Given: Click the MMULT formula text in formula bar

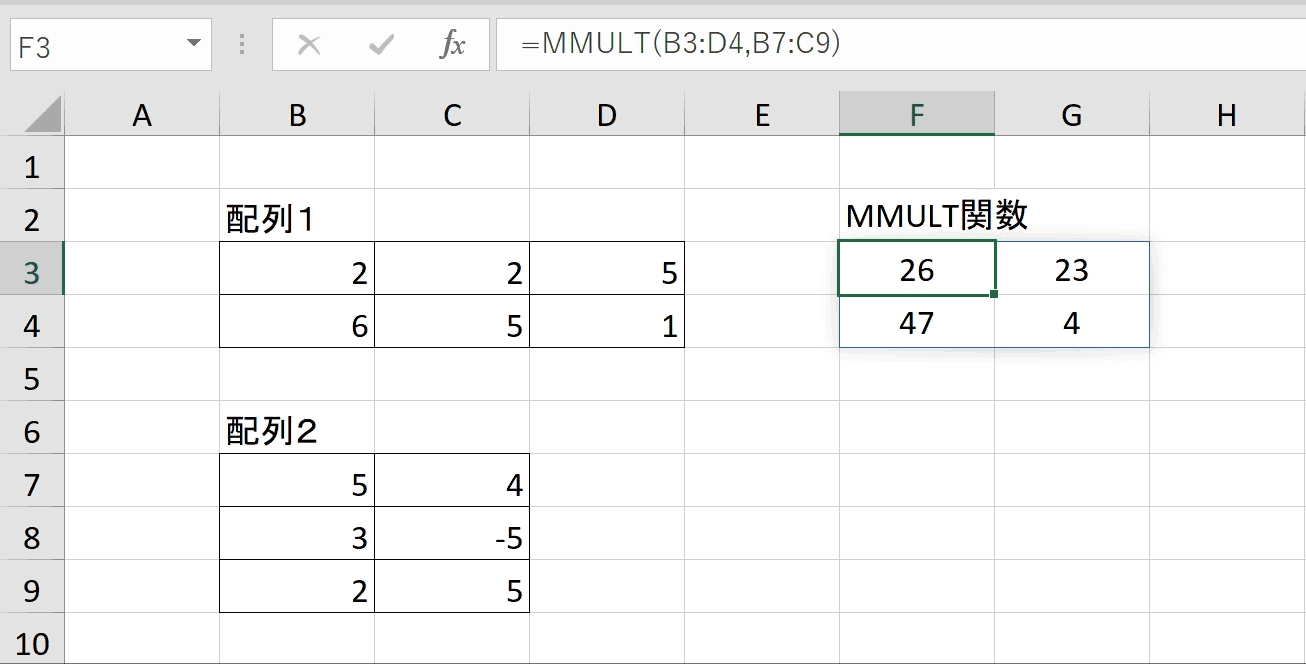Looking at the screenshot, I should [x=680, y=44].
